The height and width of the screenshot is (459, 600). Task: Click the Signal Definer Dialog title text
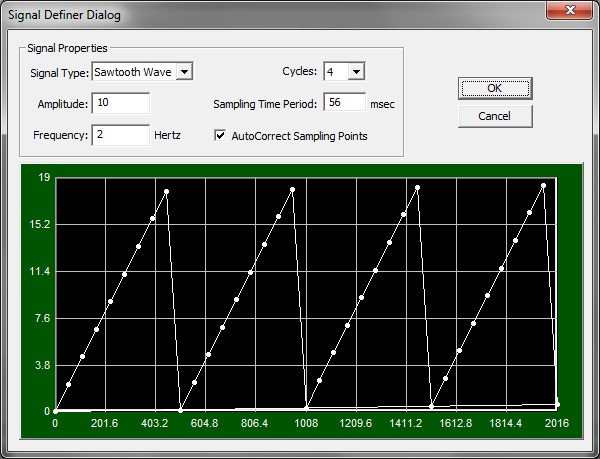pyautogui.click(x=64, y=15)
